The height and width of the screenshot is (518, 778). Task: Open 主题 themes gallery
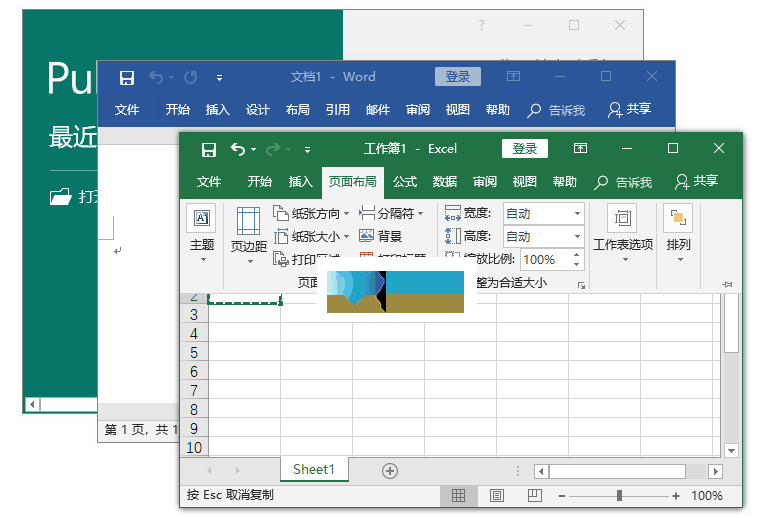point(202,233)
